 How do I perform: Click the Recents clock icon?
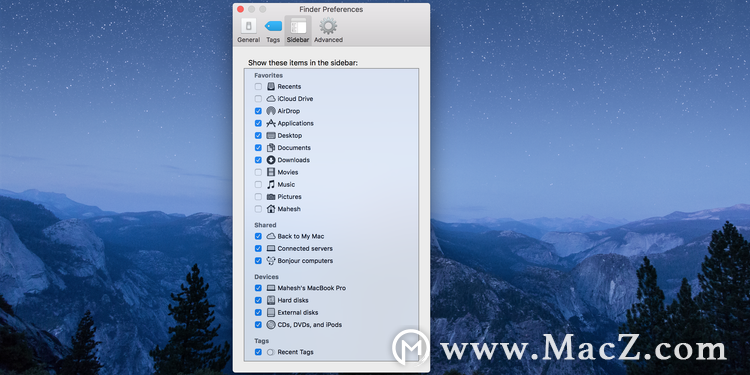click(271, 87)
